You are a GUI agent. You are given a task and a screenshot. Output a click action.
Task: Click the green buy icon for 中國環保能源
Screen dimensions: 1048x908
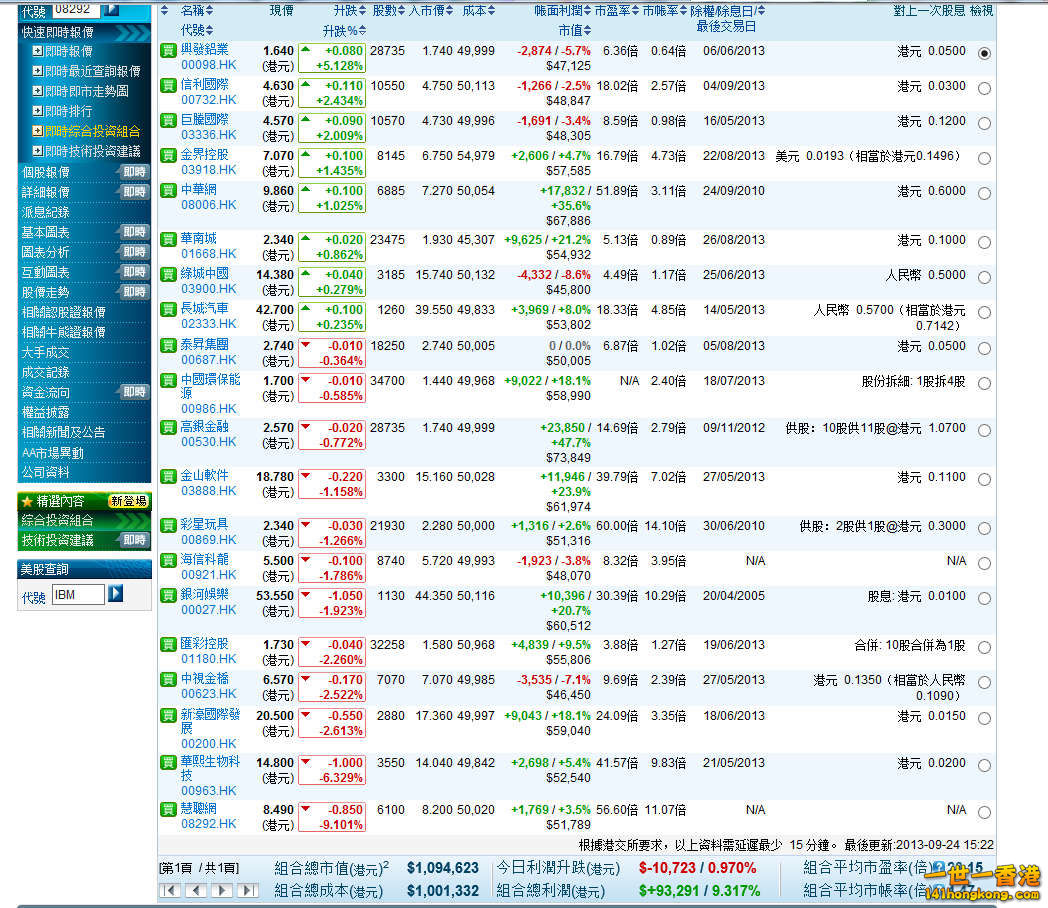tap(168, 381)
